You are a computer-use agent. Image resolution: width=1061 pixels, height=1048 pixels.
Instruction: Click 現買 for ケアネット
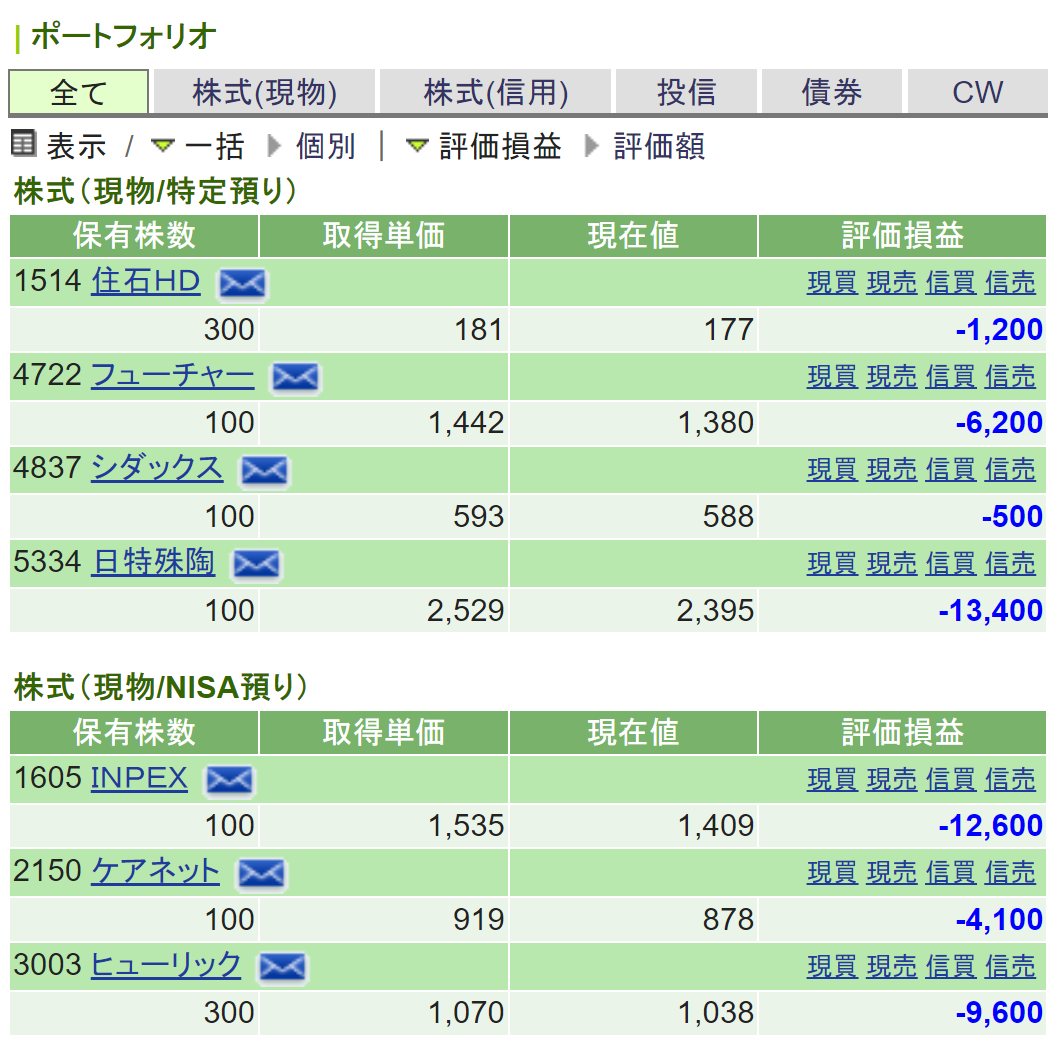pyautogui.click(x=832, y=873)
